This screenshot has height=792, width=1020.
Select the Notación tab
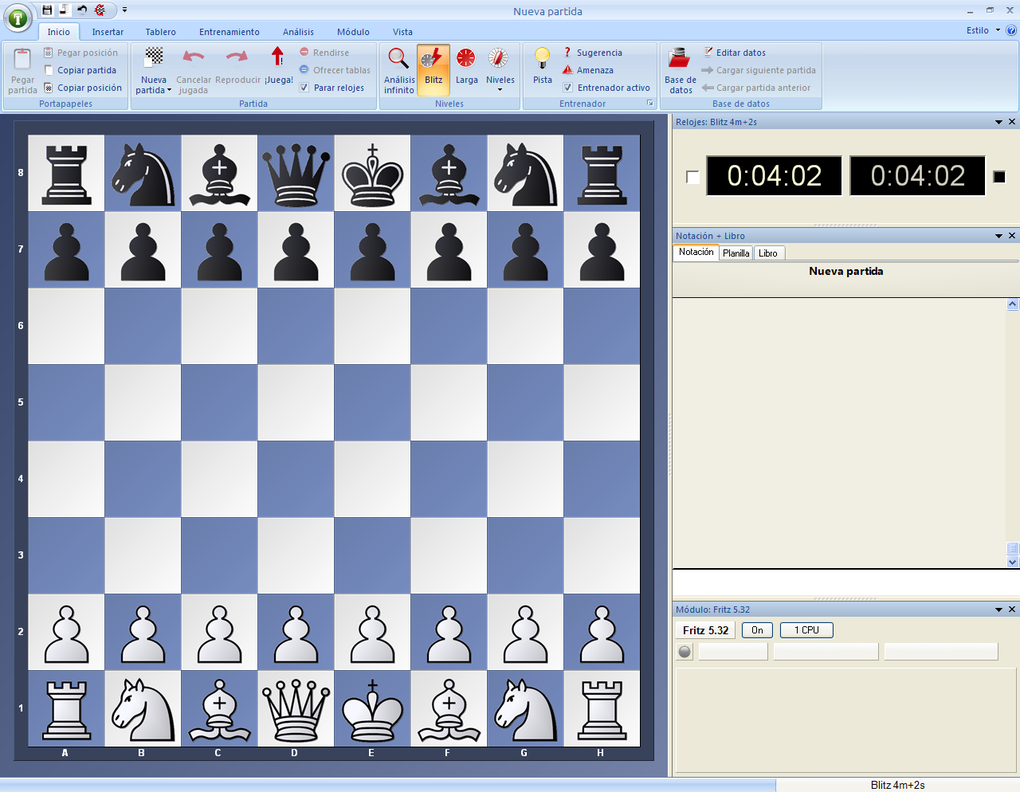(696, 252)
